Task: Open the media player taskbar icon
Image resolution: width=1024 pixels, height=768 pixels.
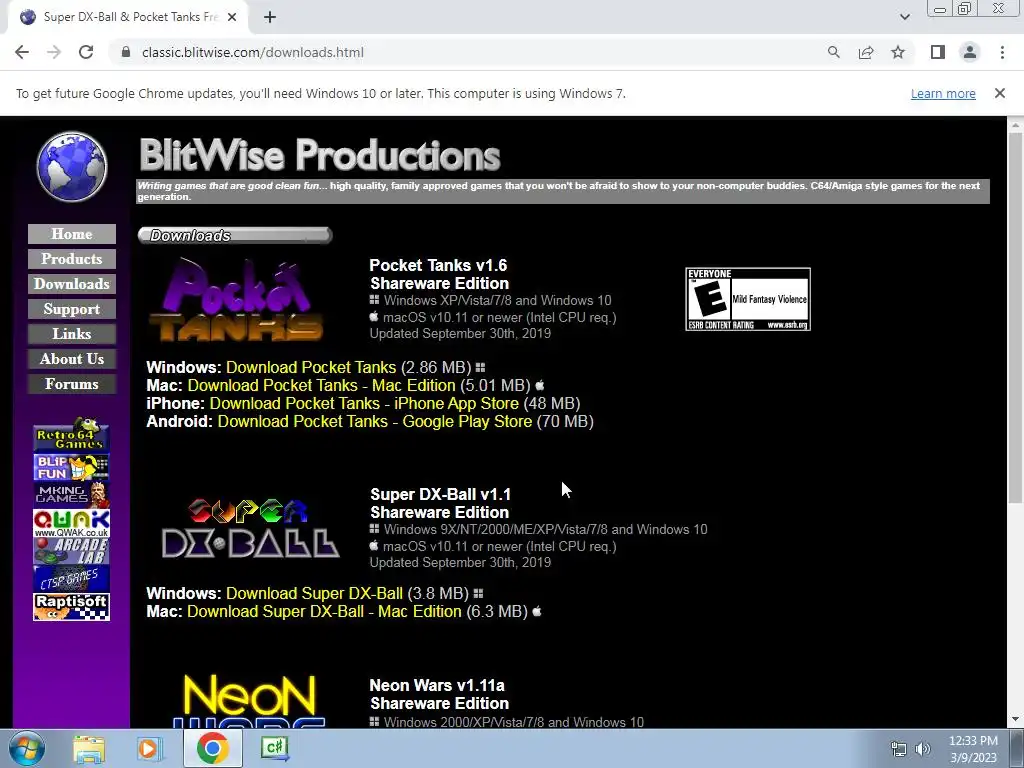Action: point(150,748)
